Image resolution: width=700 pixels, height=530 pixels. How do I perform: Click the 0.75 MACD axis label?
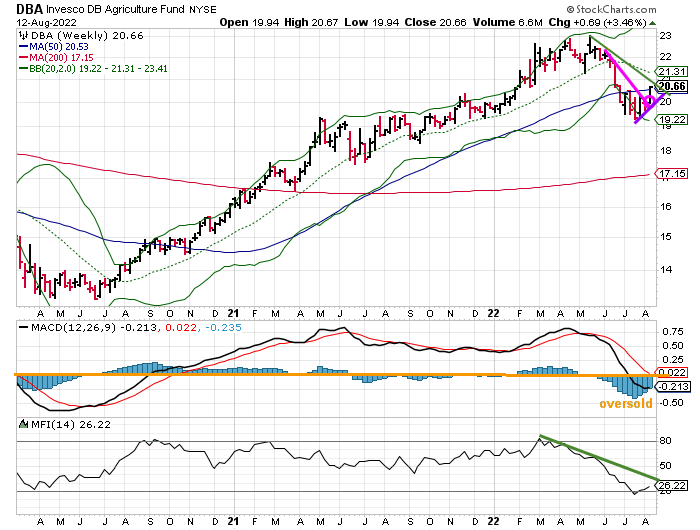672,332
